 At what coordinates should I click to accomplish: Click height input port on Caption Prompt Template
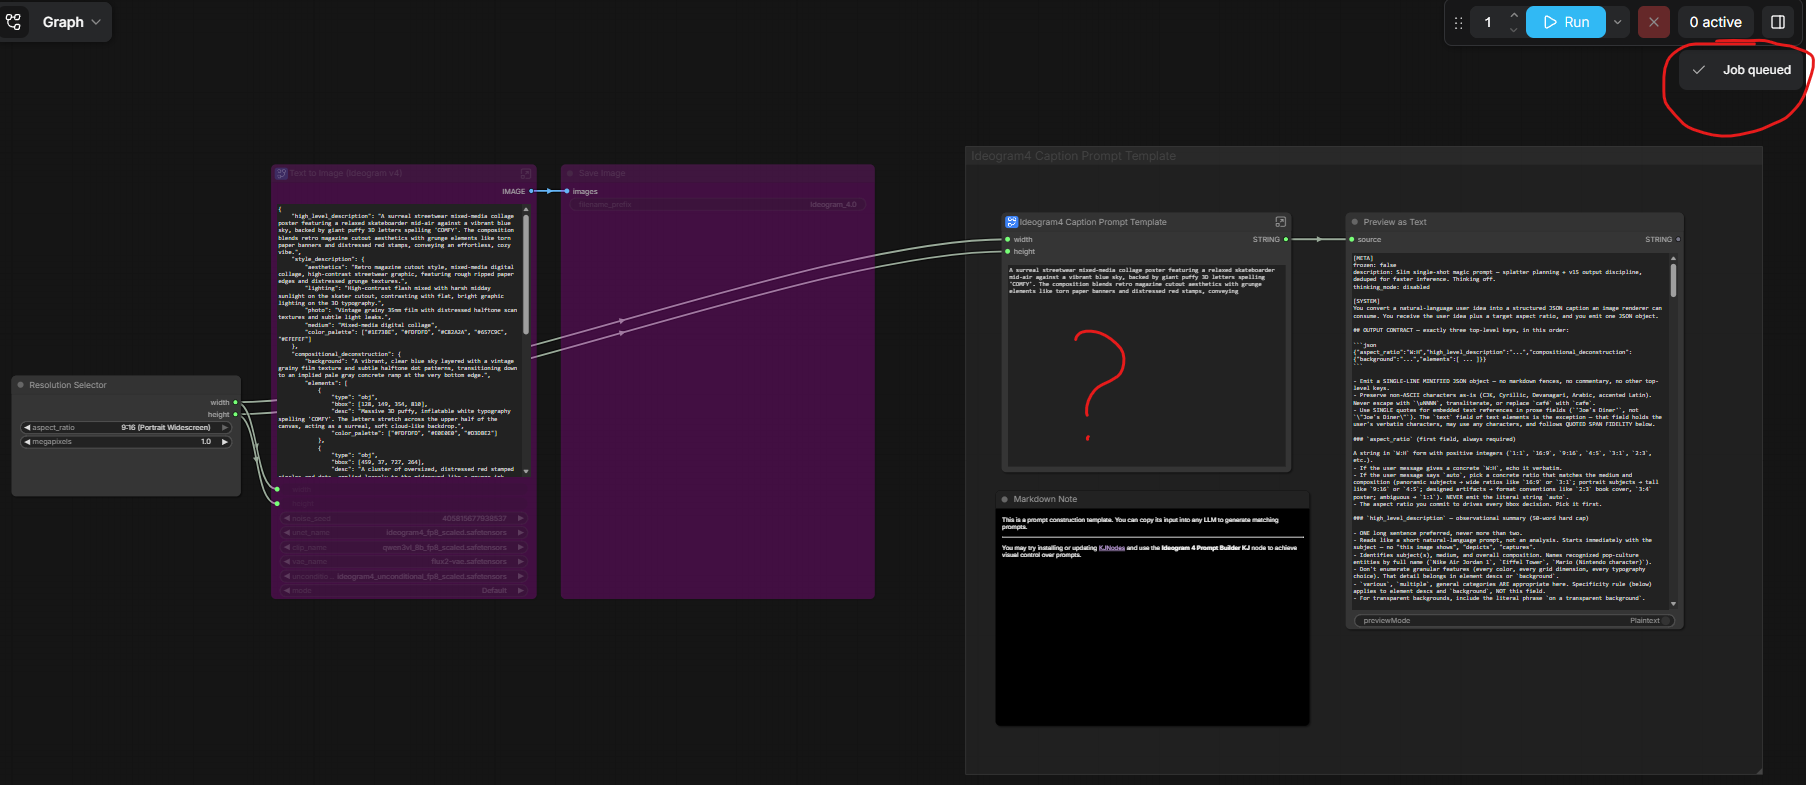[x=1008, y=251]
